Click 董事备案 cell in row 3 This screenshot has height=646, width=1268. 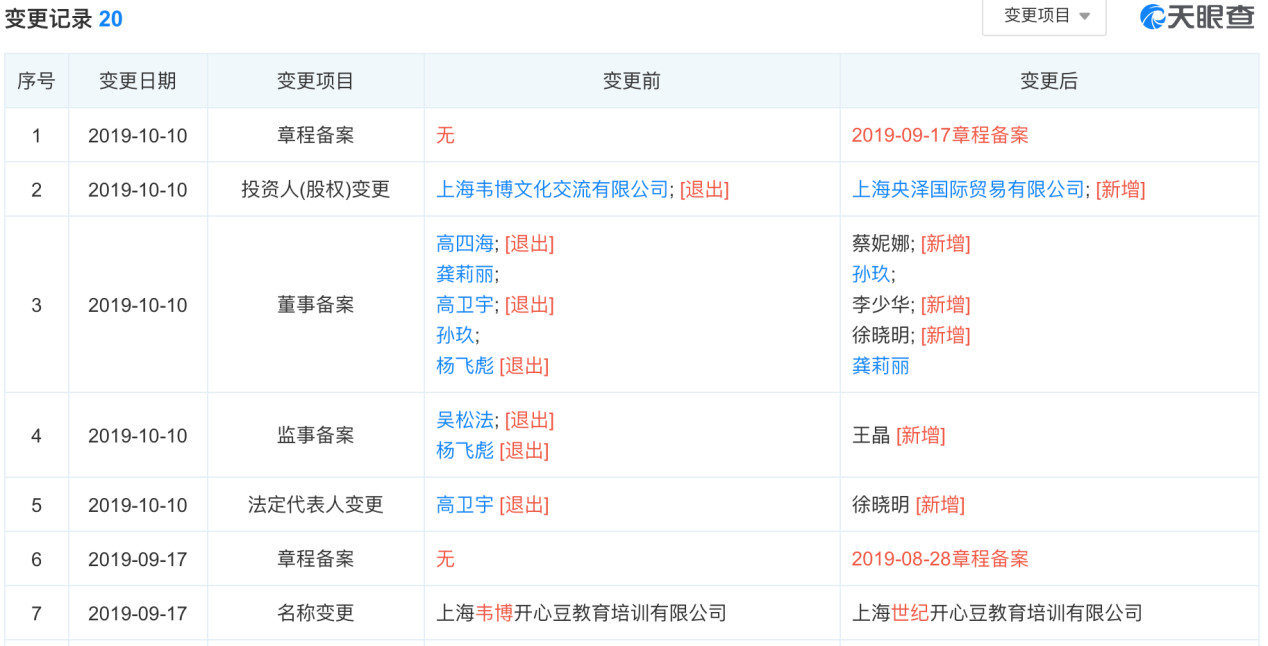coord(316,305)
